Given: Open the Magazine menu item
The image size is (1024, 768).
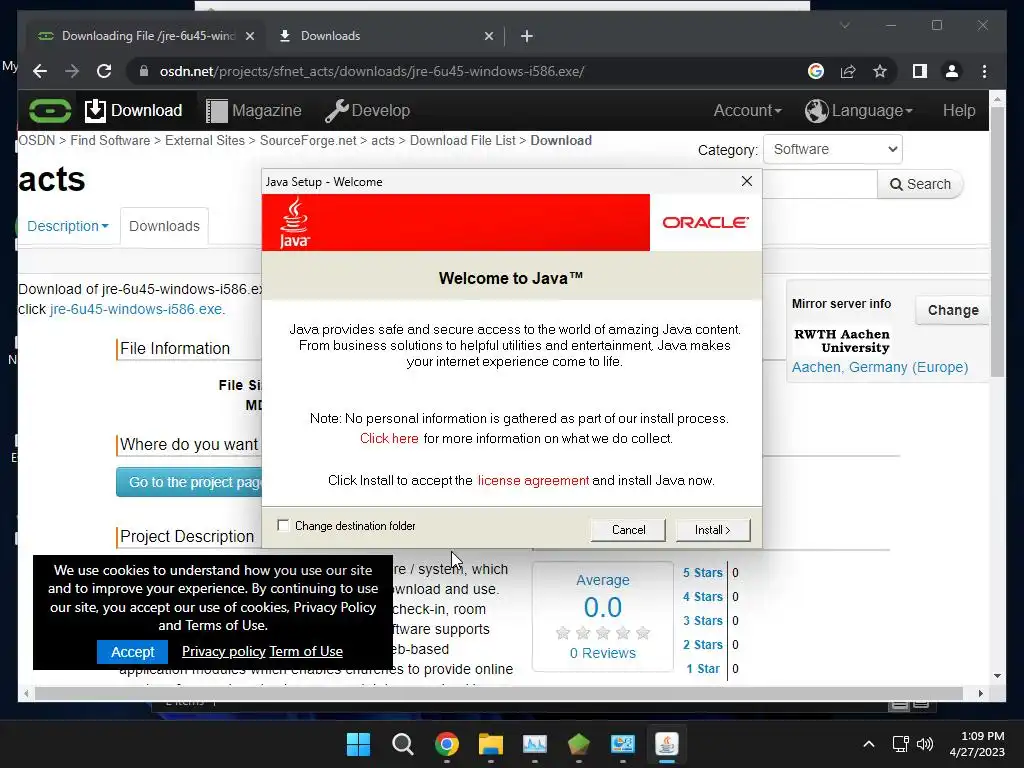Looking at the screenshot, I should click(254, 110).
